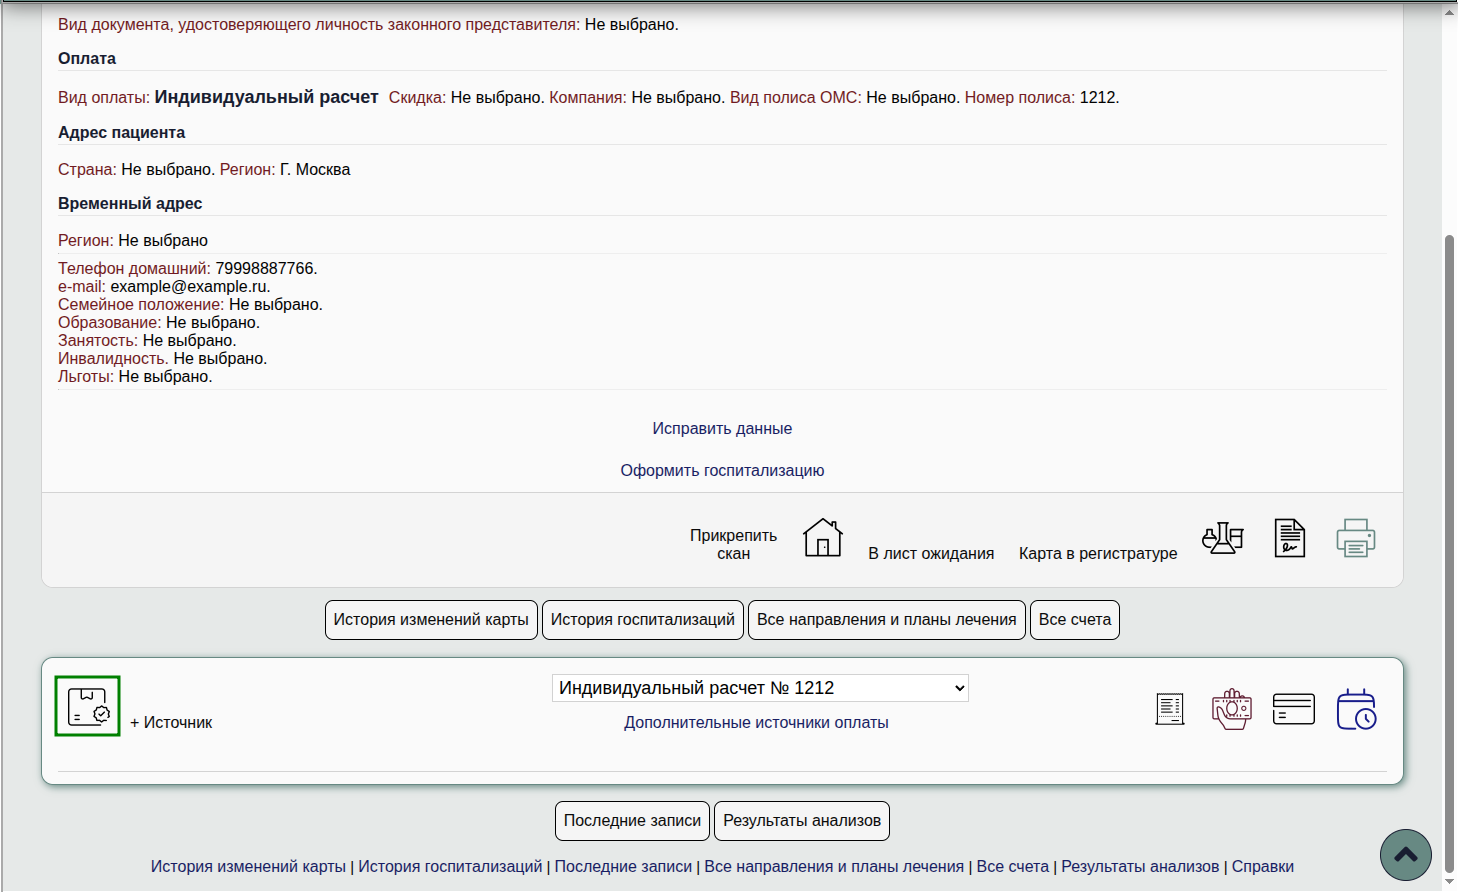Open the Справки link in the footer
Viewport: 1458px width, 892px height.
(1262, 866)
